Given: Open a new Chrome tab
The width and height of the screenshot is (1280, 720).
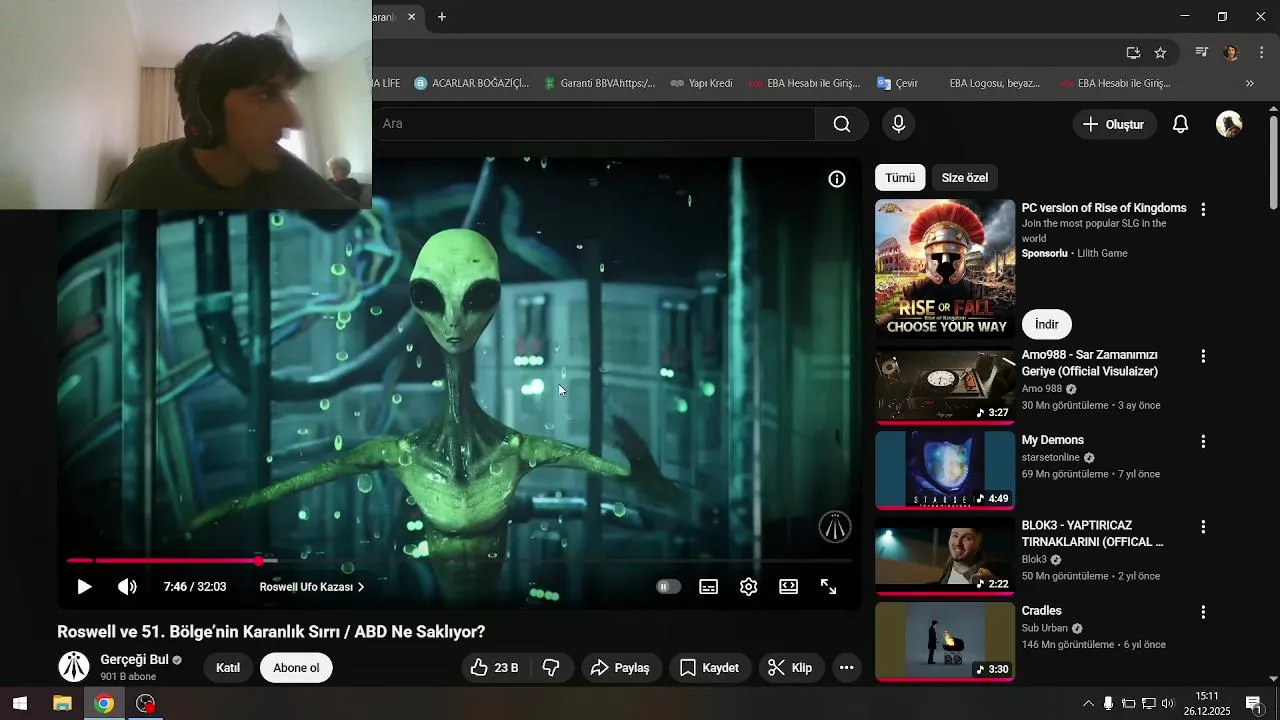Looking at the screenshot, I should [x=442, y=17].
